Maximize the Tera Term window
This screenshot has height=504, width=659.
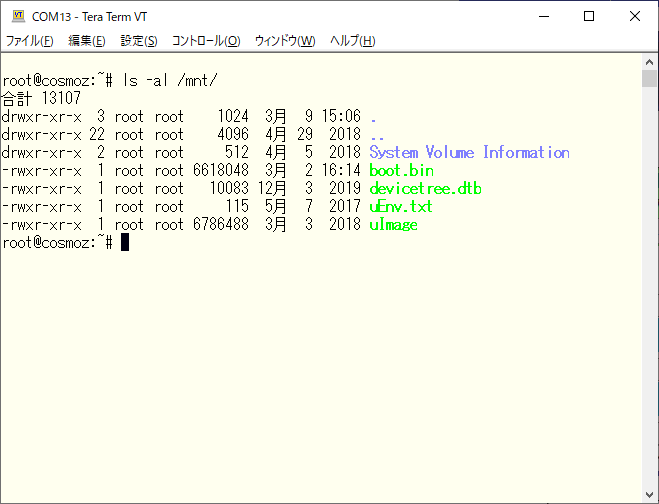click(589, 15)
